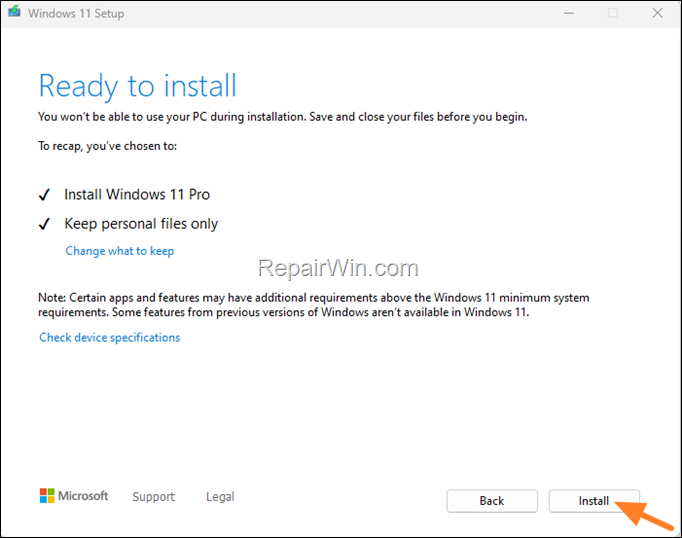Open Check device specifications link
The width and height of the screenshot is (682, 538).
110,338
